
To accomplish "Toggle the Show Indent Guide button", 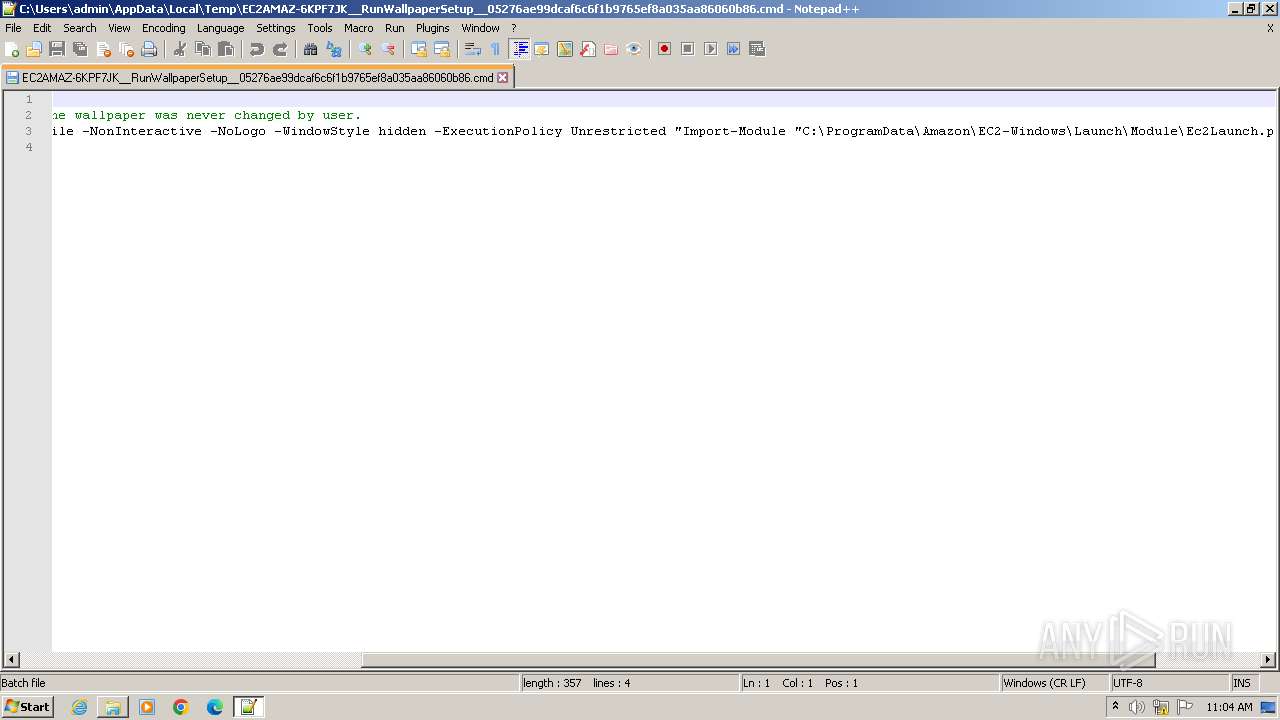I will (519, 49).
